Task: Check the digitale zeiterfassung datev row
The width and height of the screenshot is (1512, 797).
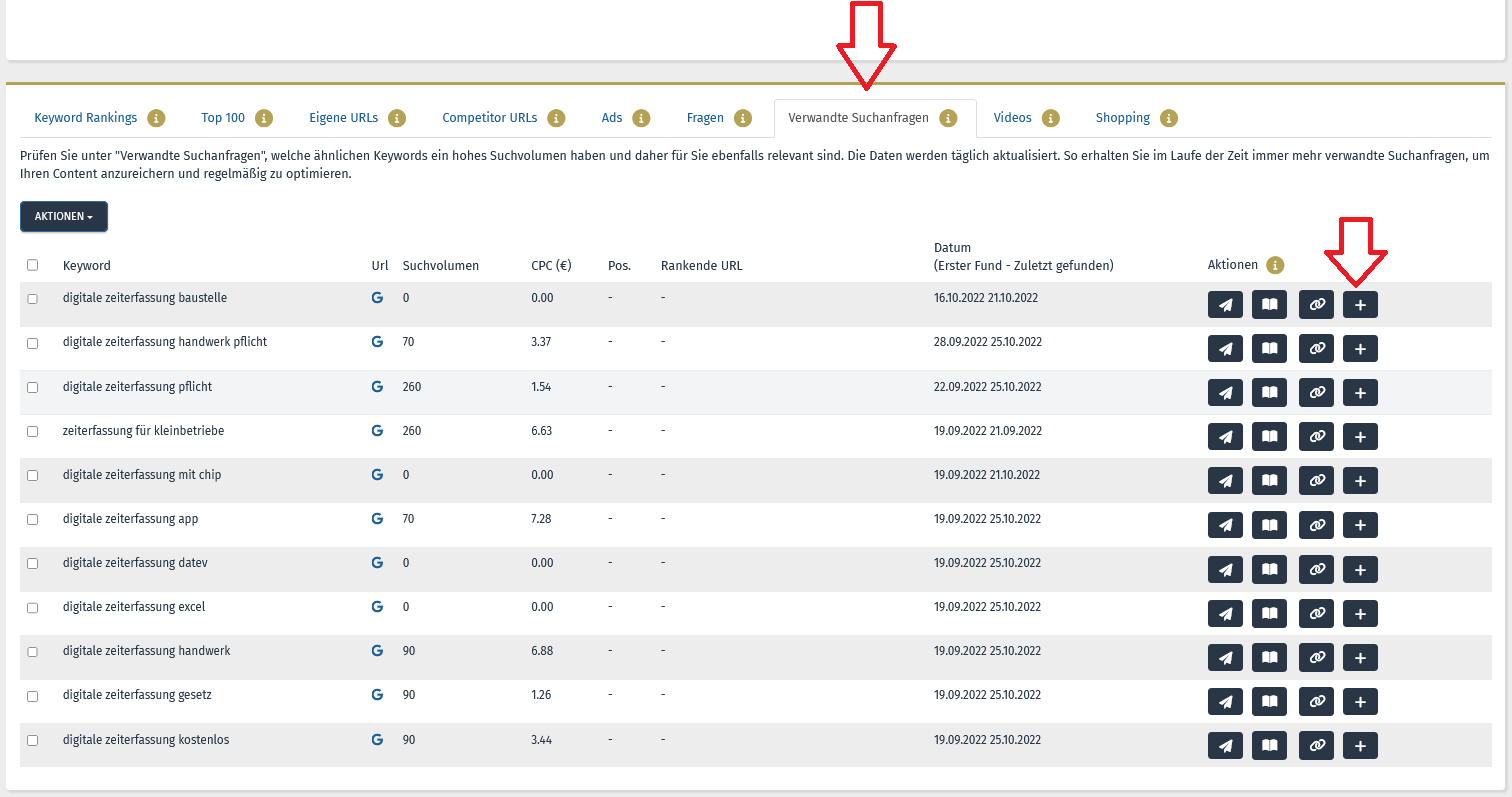Action: [33, 563]
